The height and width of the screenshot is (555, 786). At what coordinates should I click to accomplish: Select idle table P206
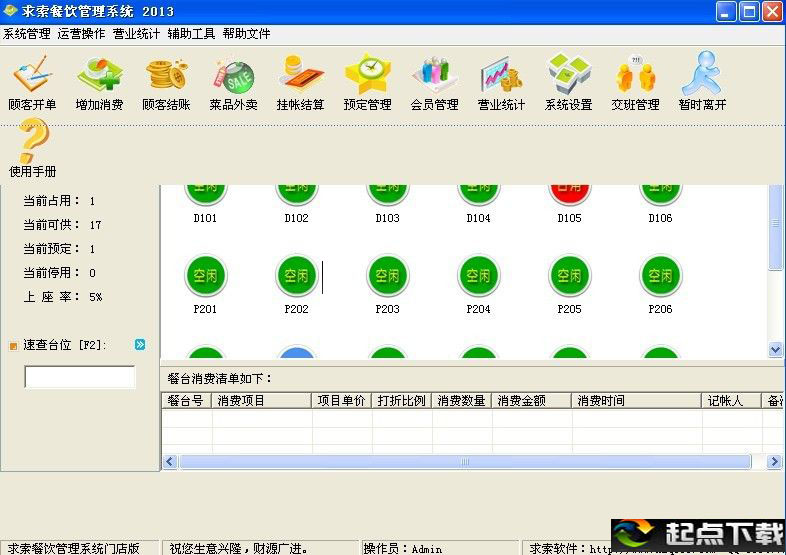click(661, 275)
